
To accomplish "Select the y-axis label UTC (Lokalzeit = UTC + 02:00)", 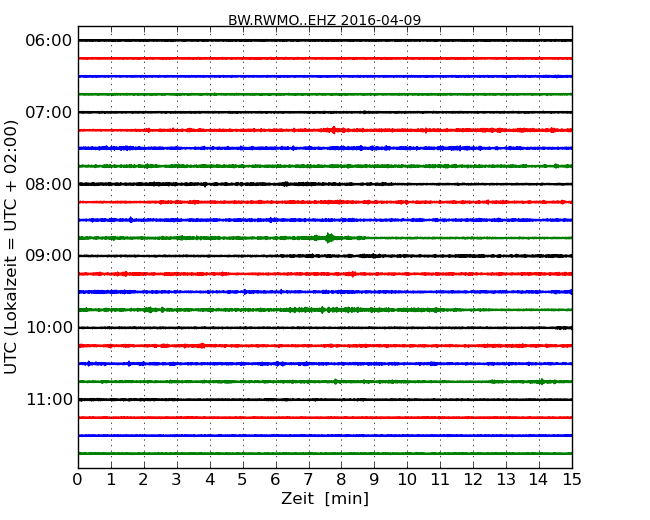I will (x=10, y=247).
